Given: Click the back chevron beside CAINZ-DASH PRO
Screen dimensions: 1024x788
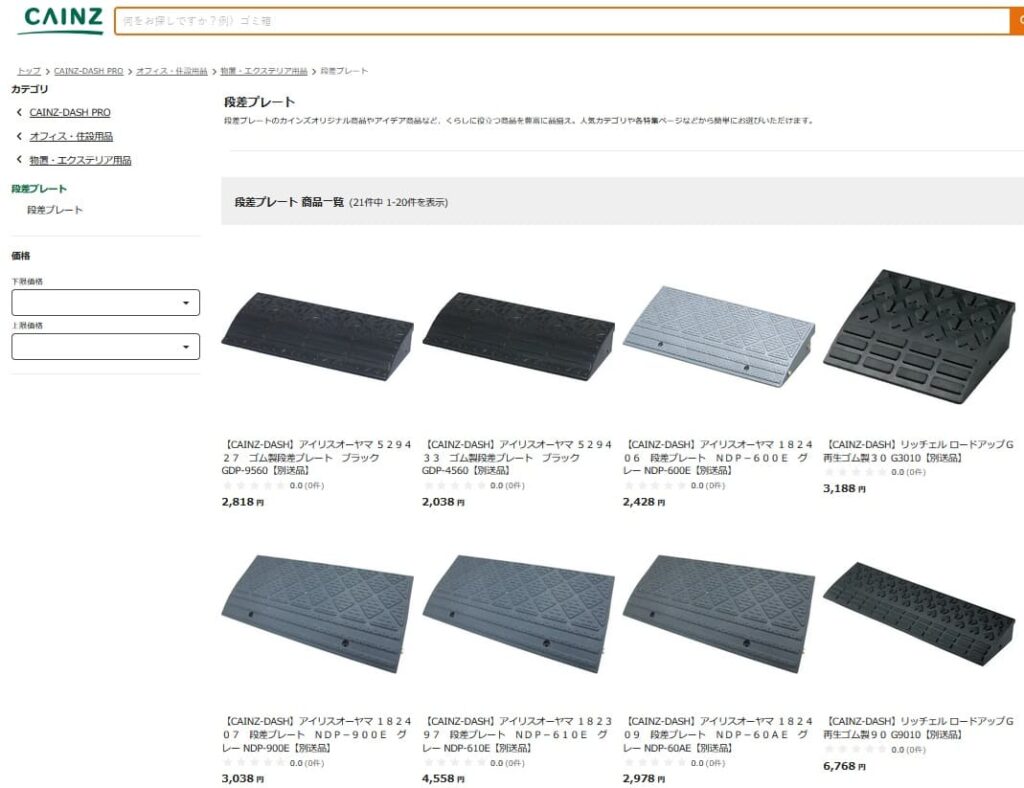Looking at the screenshot, I should (x=19, y=112).
